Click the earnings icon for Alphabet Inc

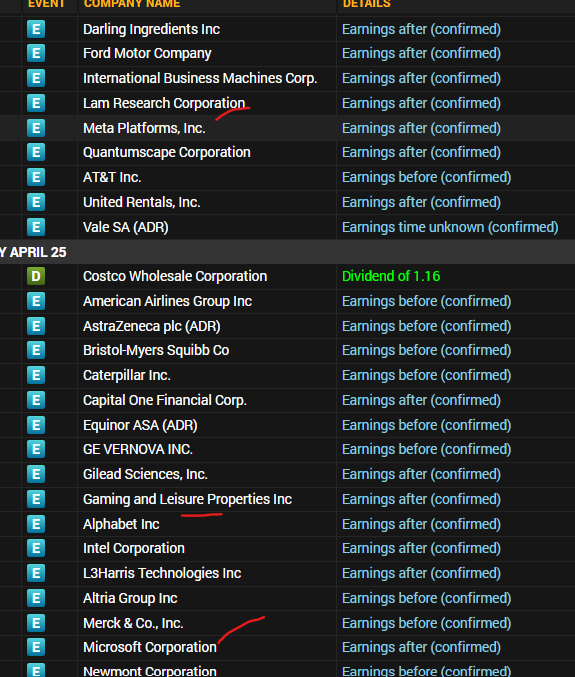(x=36, y=524)
